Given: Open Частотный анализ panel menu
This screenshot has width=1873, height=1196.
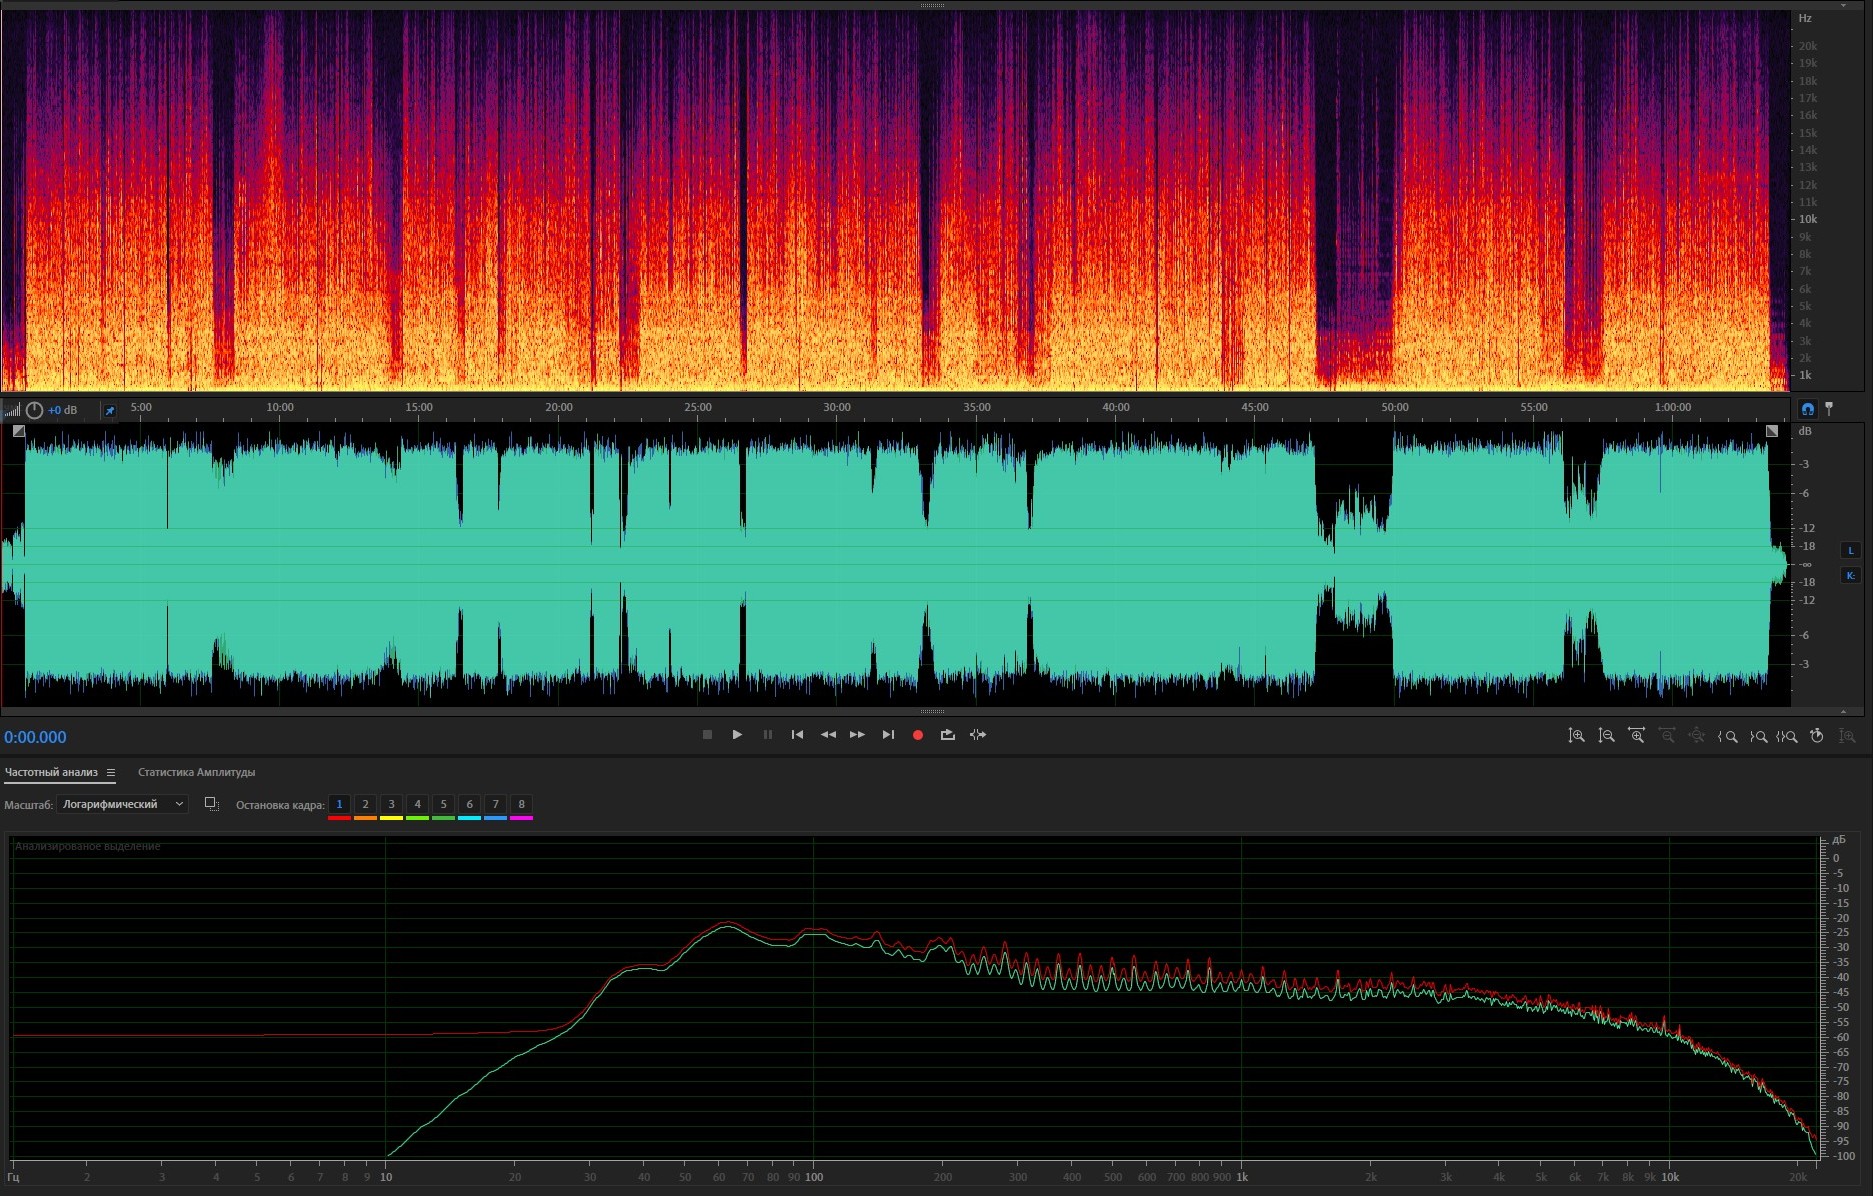Looking at the screenshot, I should point(111,772).
